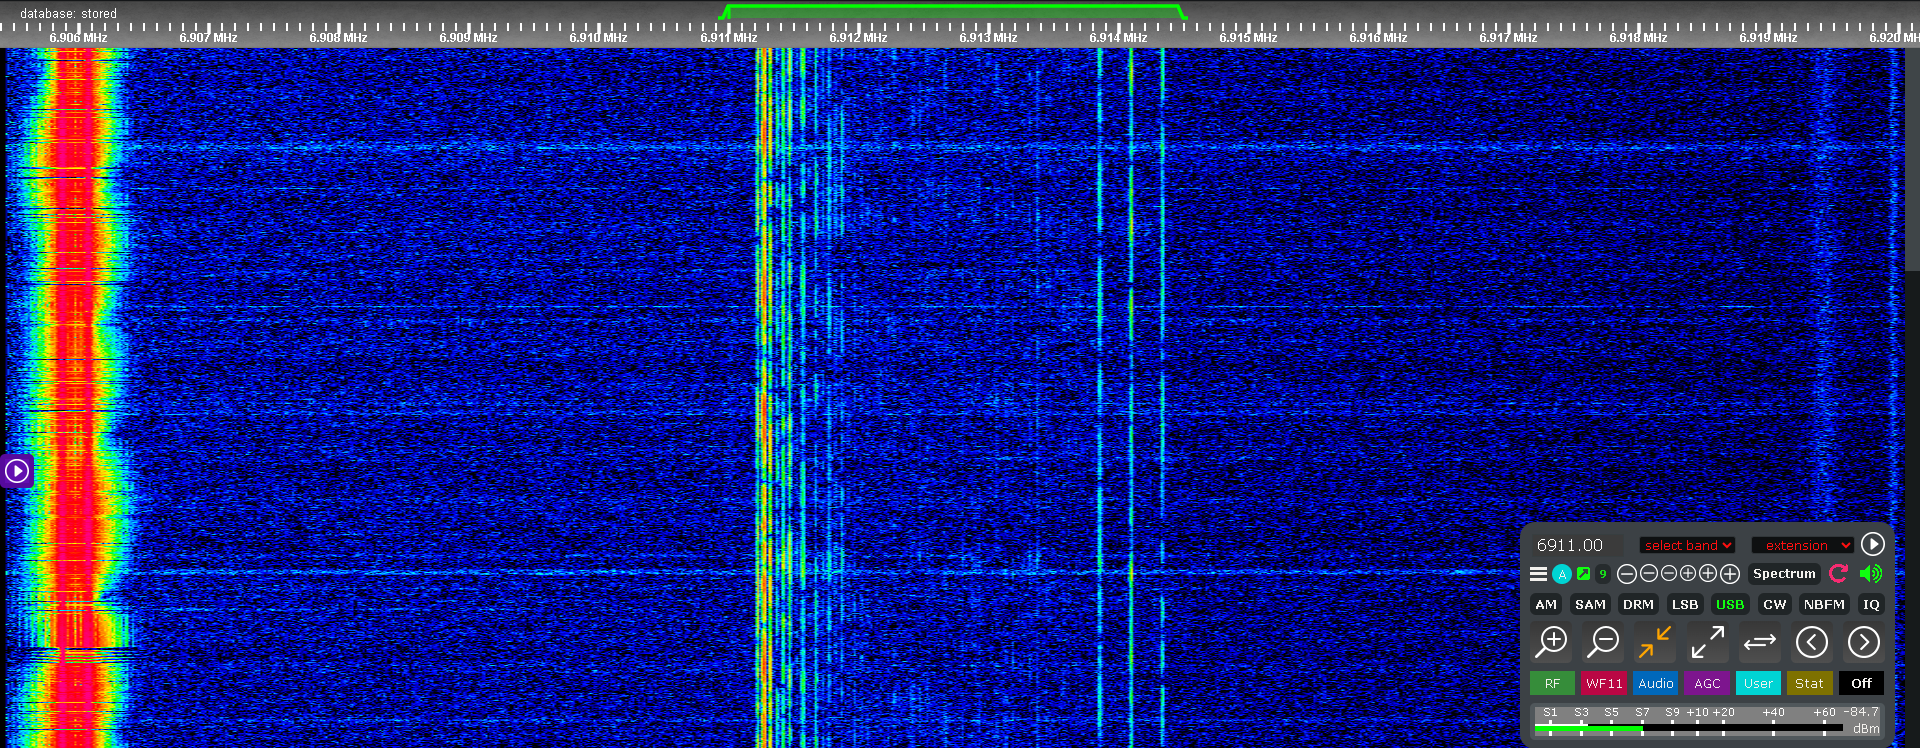The height and width of the screenshot is (748, 1920).
Task: Click the 6.919 MHz frequency scale label
Action: tap(1768, 38)
